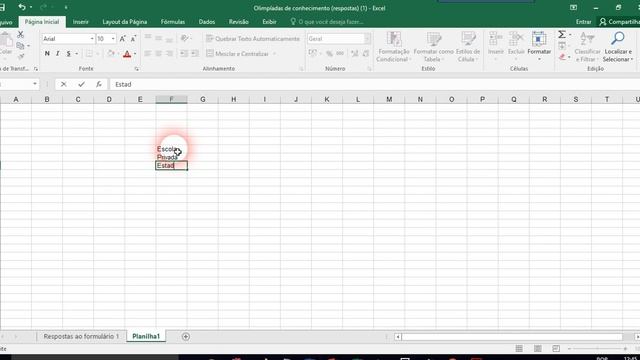Add a new sheet with plus icon
Screen dimensions: 640x360
pos(186,337)
